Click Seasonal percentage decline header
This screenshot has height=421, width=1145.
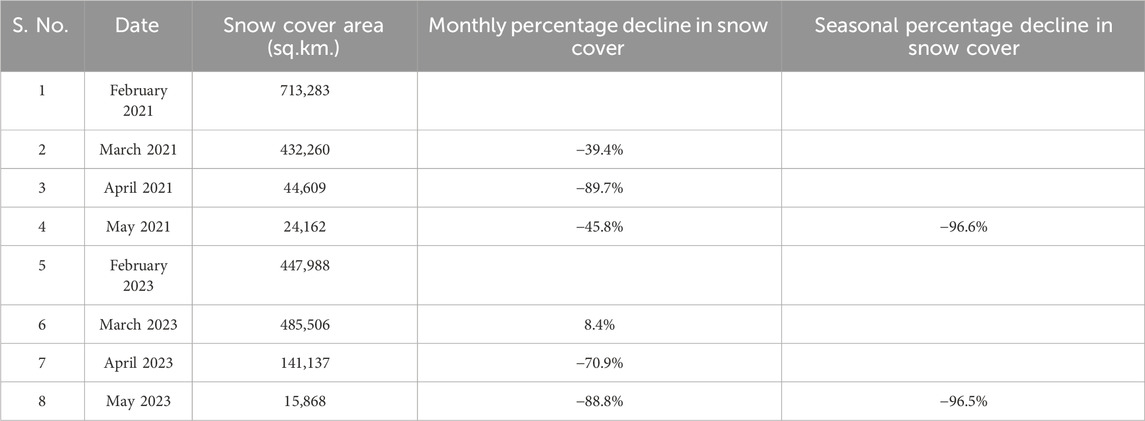[x=963, y=36]
